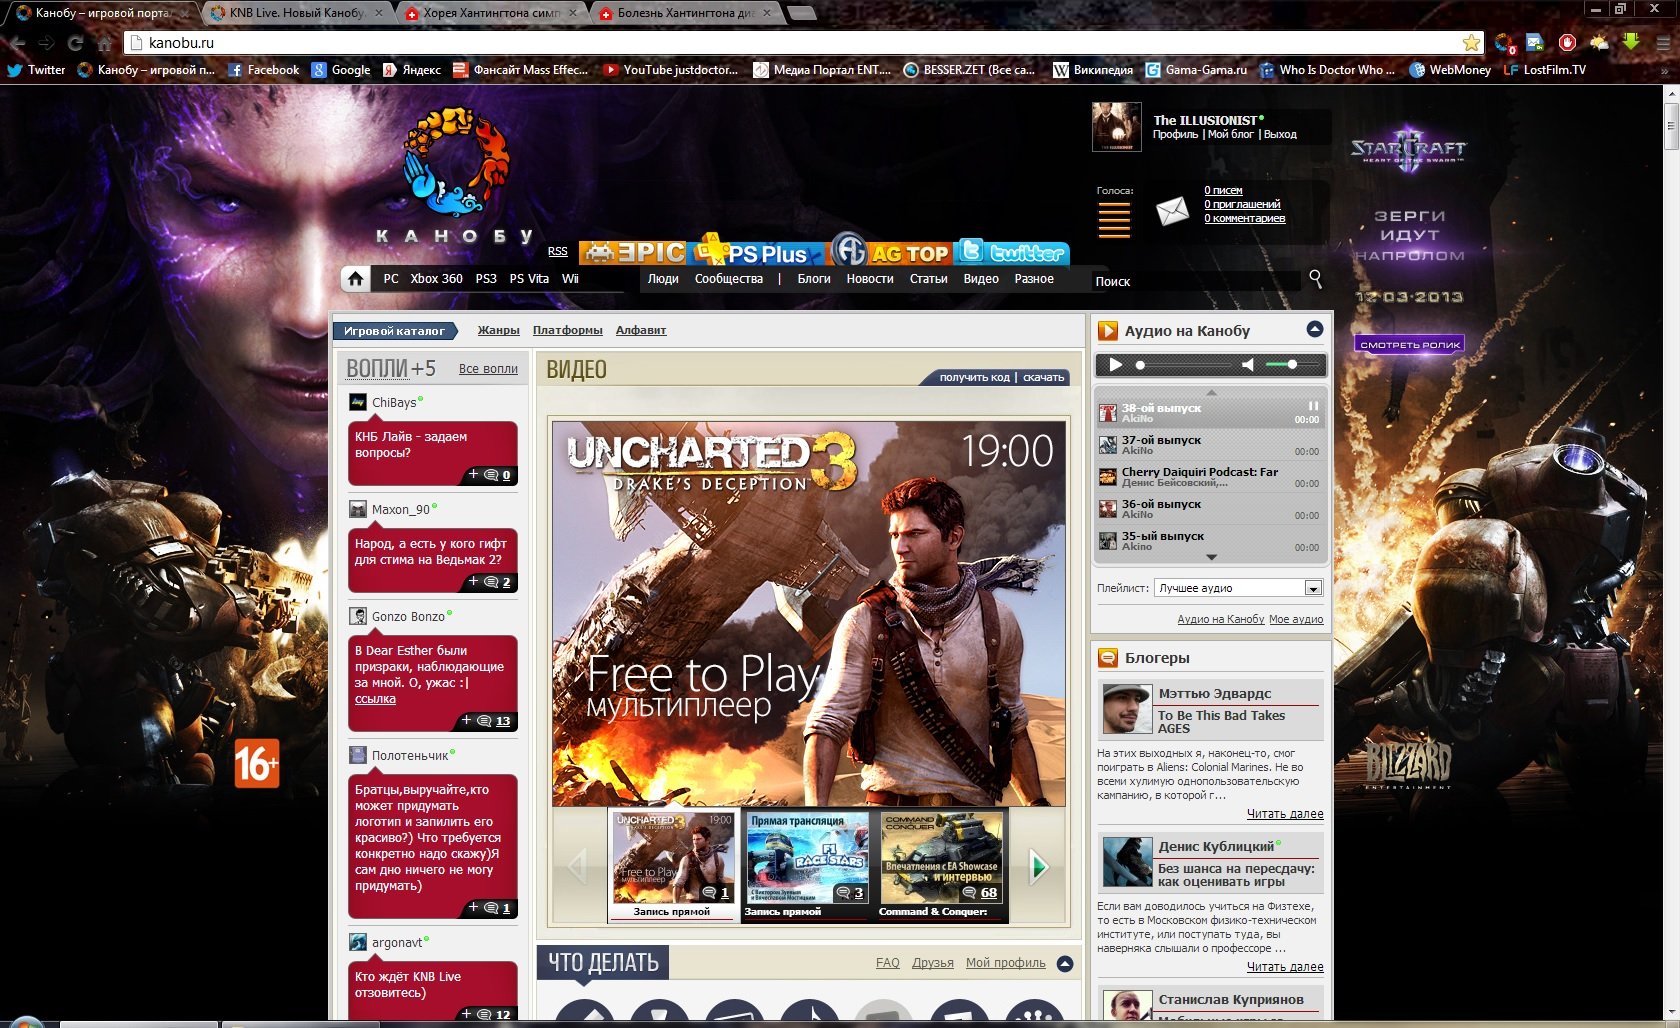Click the Kanobu logo
Viewport: 1680px width, 1028px height.
[x=456, y=175]
